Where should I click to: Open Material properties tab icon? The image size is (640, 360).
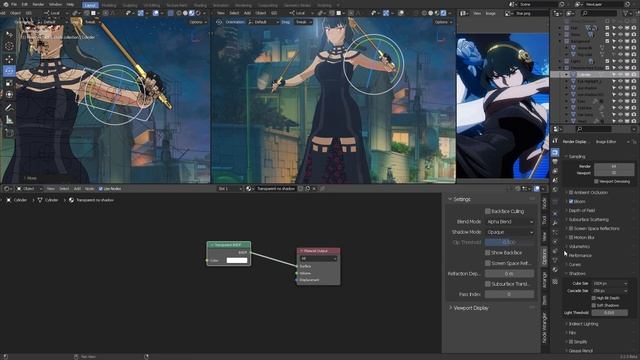pyautogui.click(x=555, y=270)
